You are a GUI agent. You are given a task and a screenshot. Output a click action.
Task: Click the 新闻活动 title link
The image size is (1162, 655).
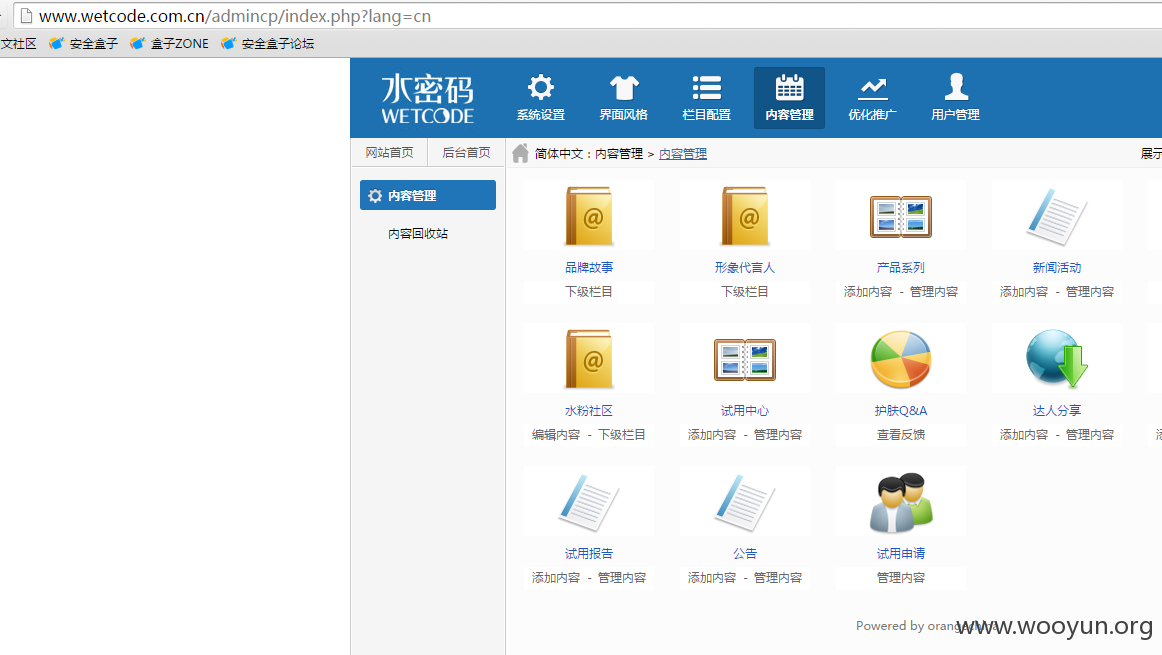(x=1057, y=267)
